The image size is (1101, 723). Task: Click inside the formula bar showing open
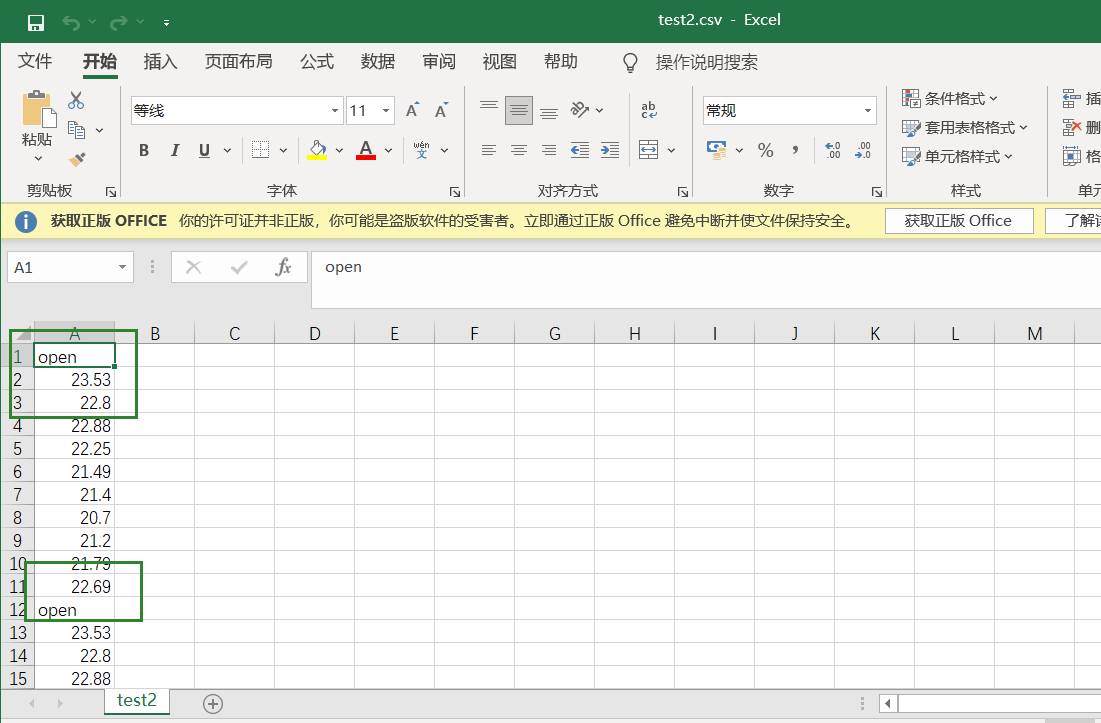(x=706, y=279)
